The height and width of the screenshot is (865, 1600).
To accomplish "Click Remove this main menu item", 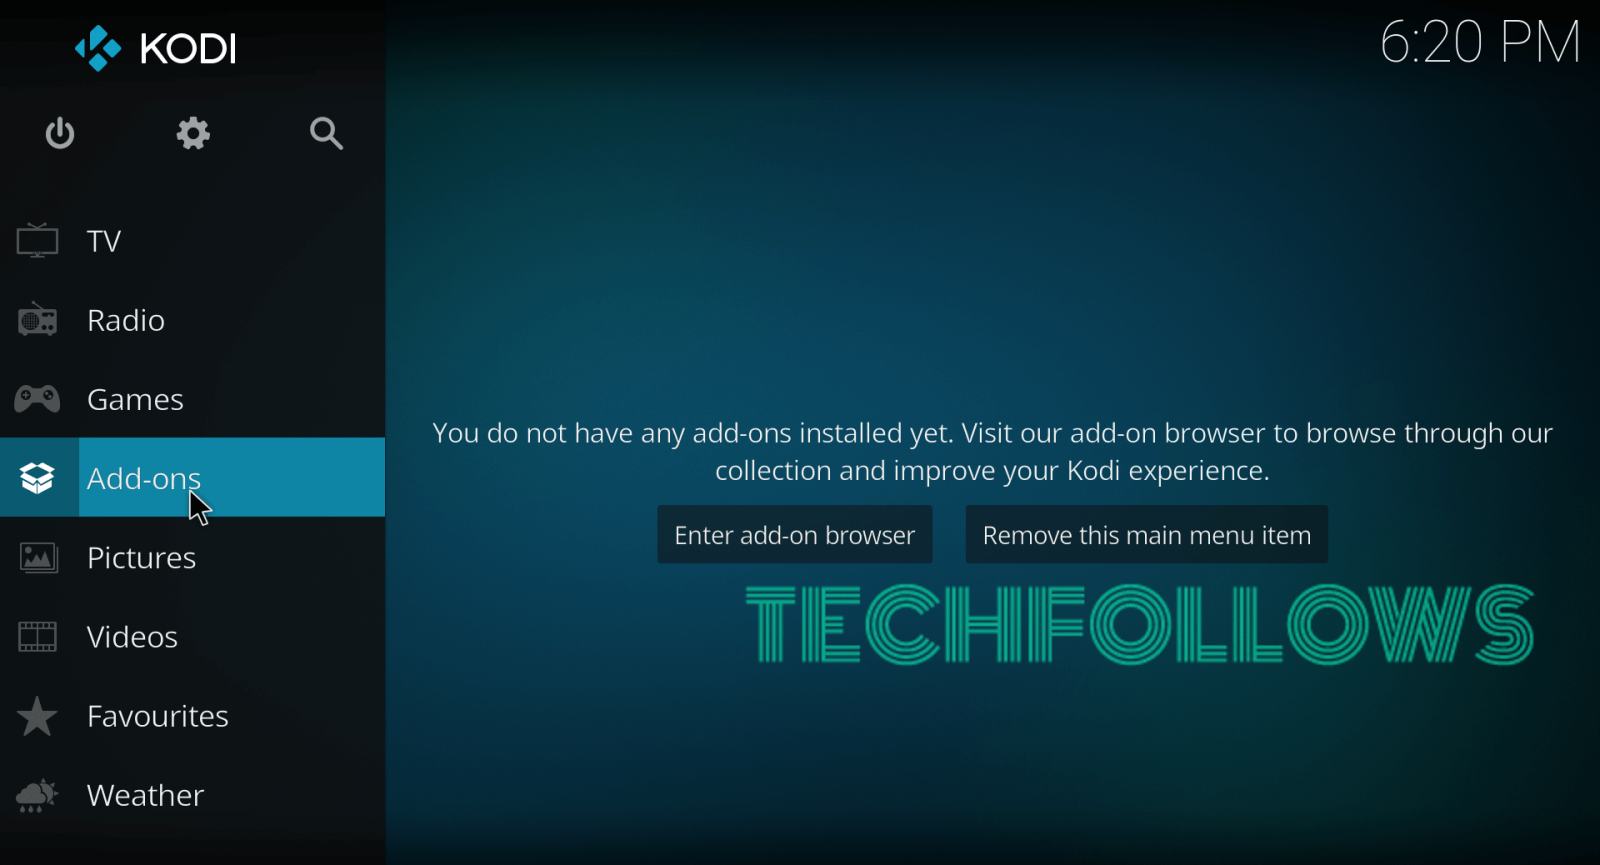I will (1146, 535).
